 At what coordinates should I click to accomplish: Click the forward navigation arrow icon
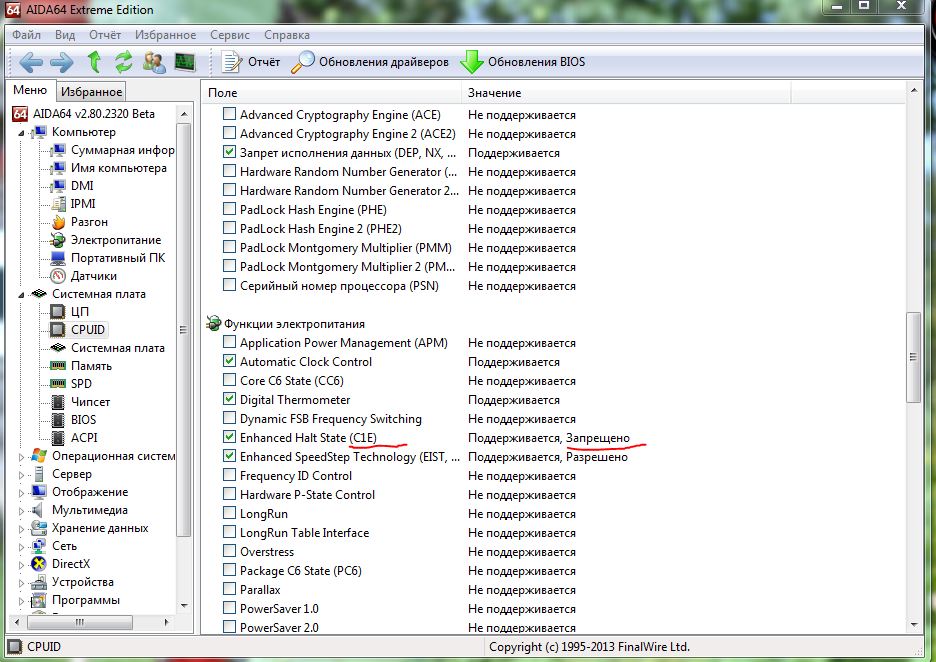(62, 62)
